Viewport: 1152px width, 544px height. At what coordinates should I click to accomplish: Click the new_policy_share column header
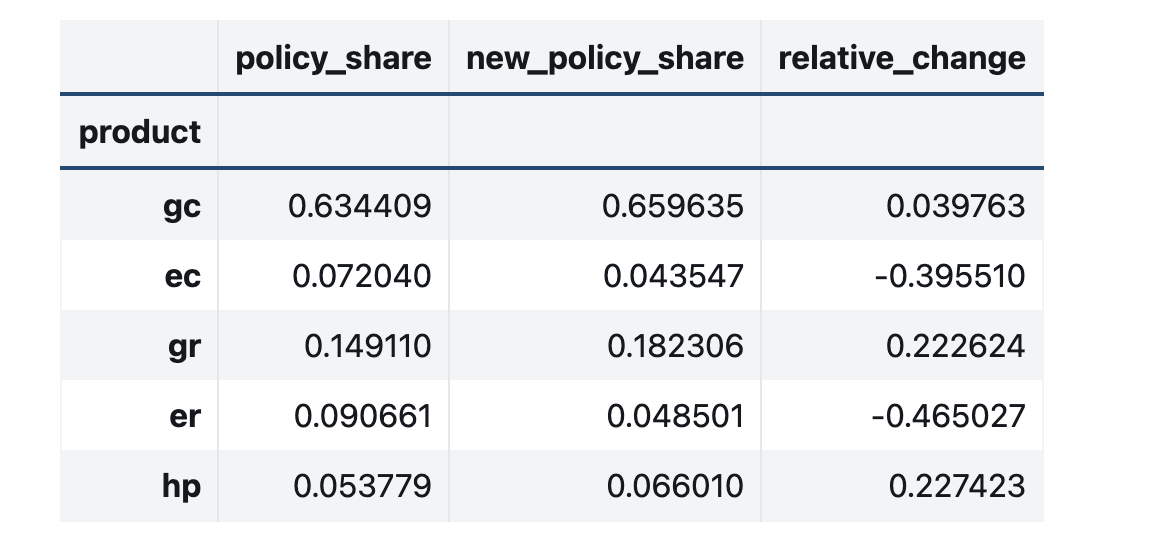pos(605,58)
